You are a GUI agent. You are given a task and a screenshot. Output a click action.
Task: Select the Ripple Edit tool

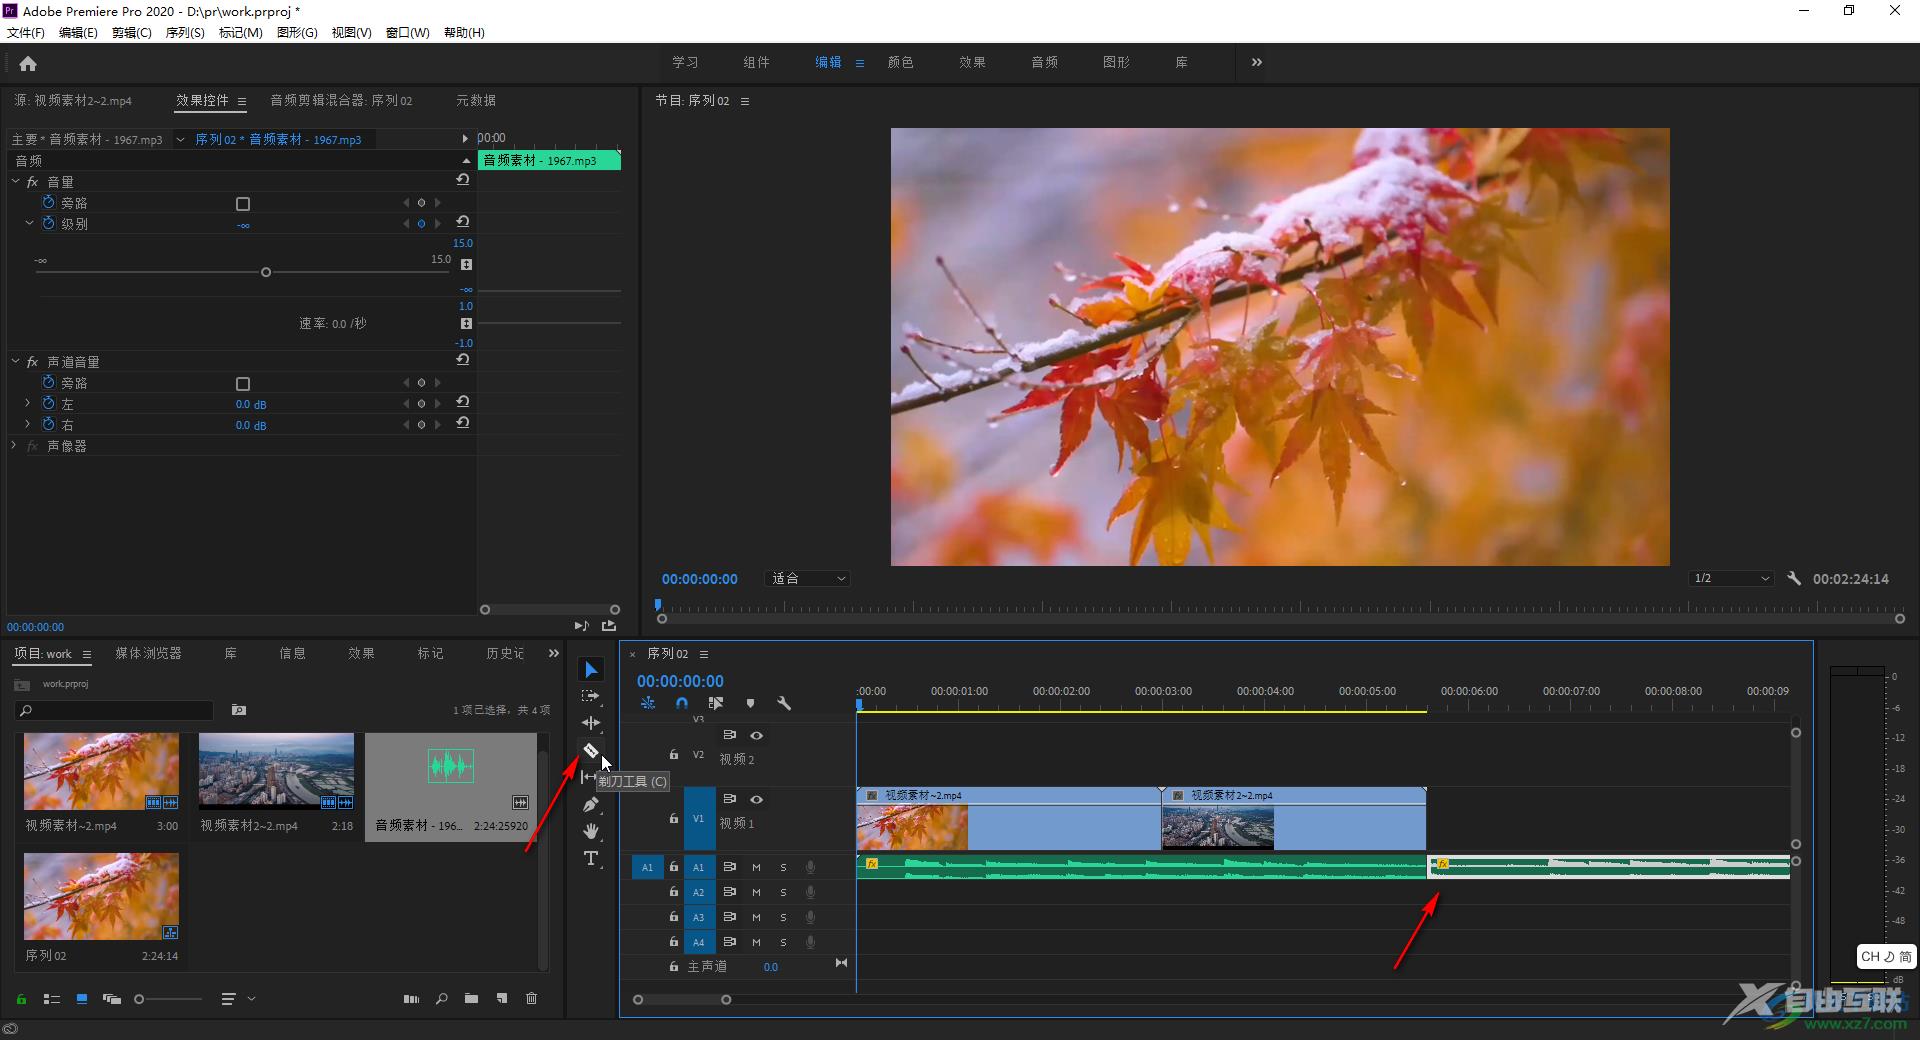click(x=591, y=723)
